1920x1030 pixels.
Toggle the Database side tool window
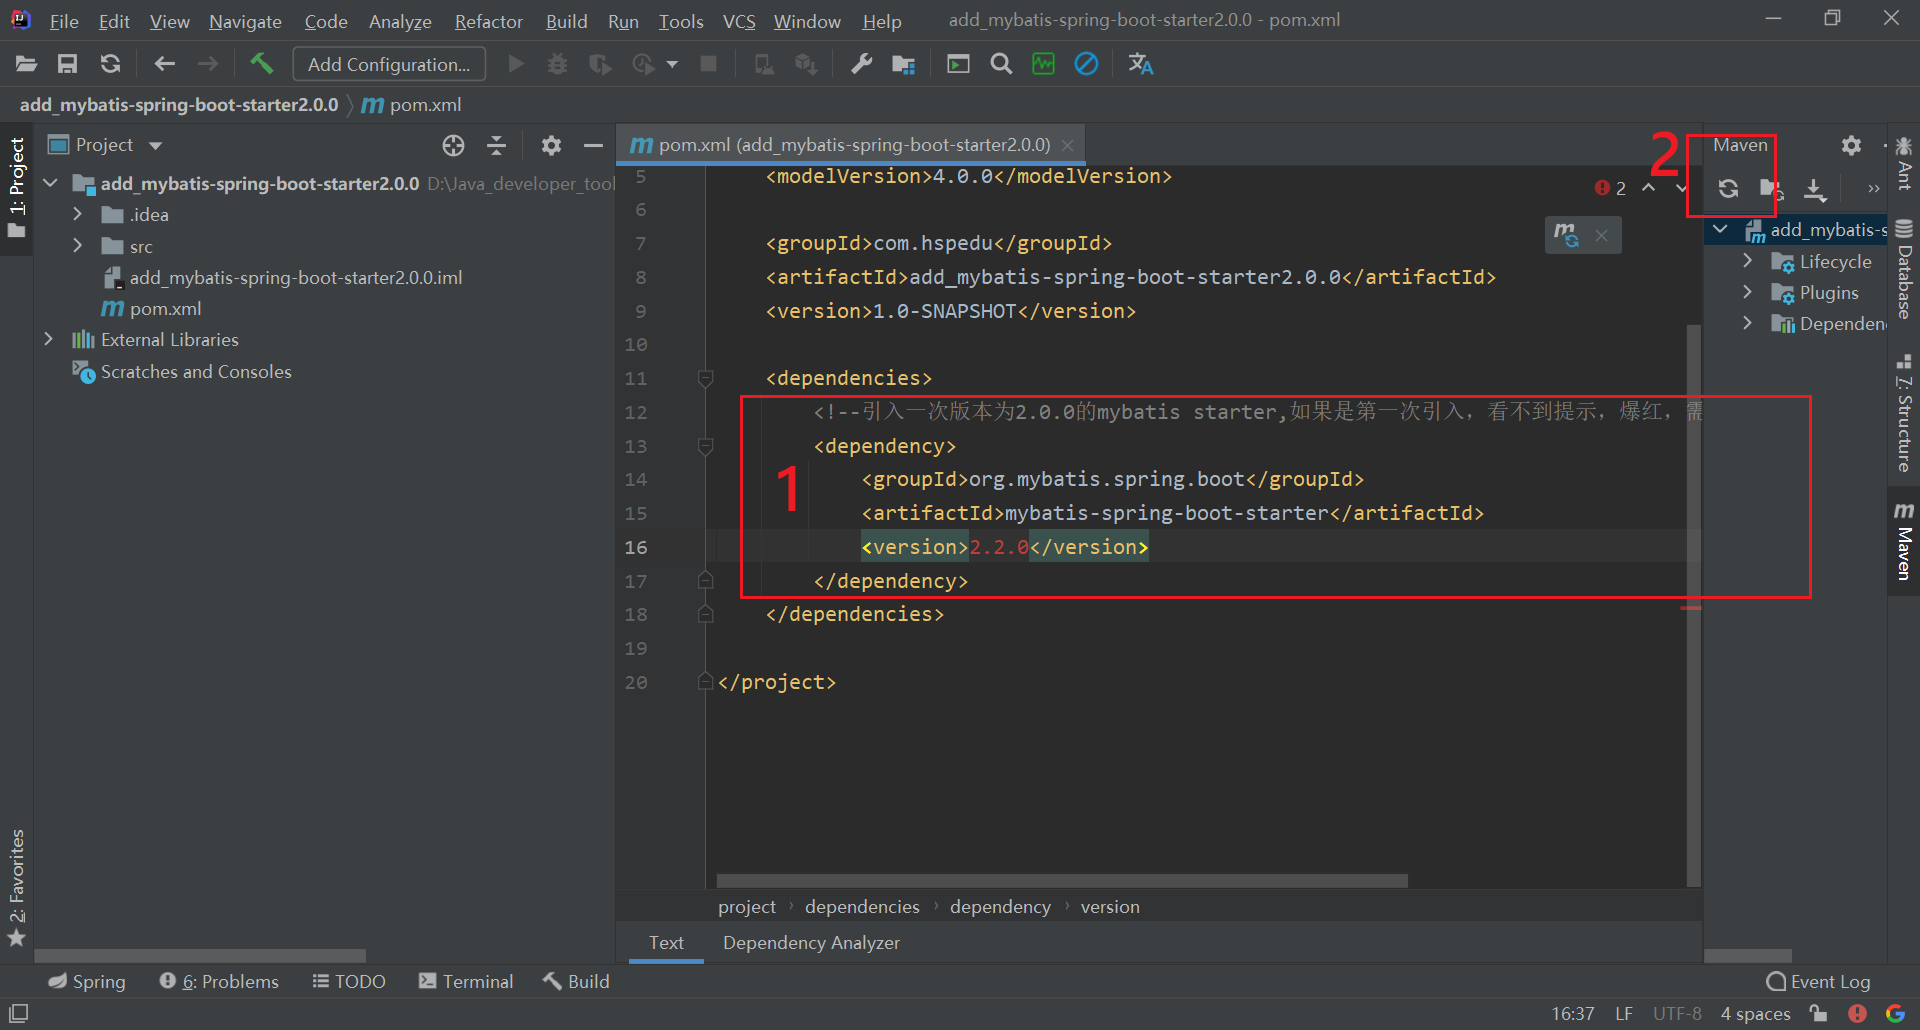[1904, 269]
